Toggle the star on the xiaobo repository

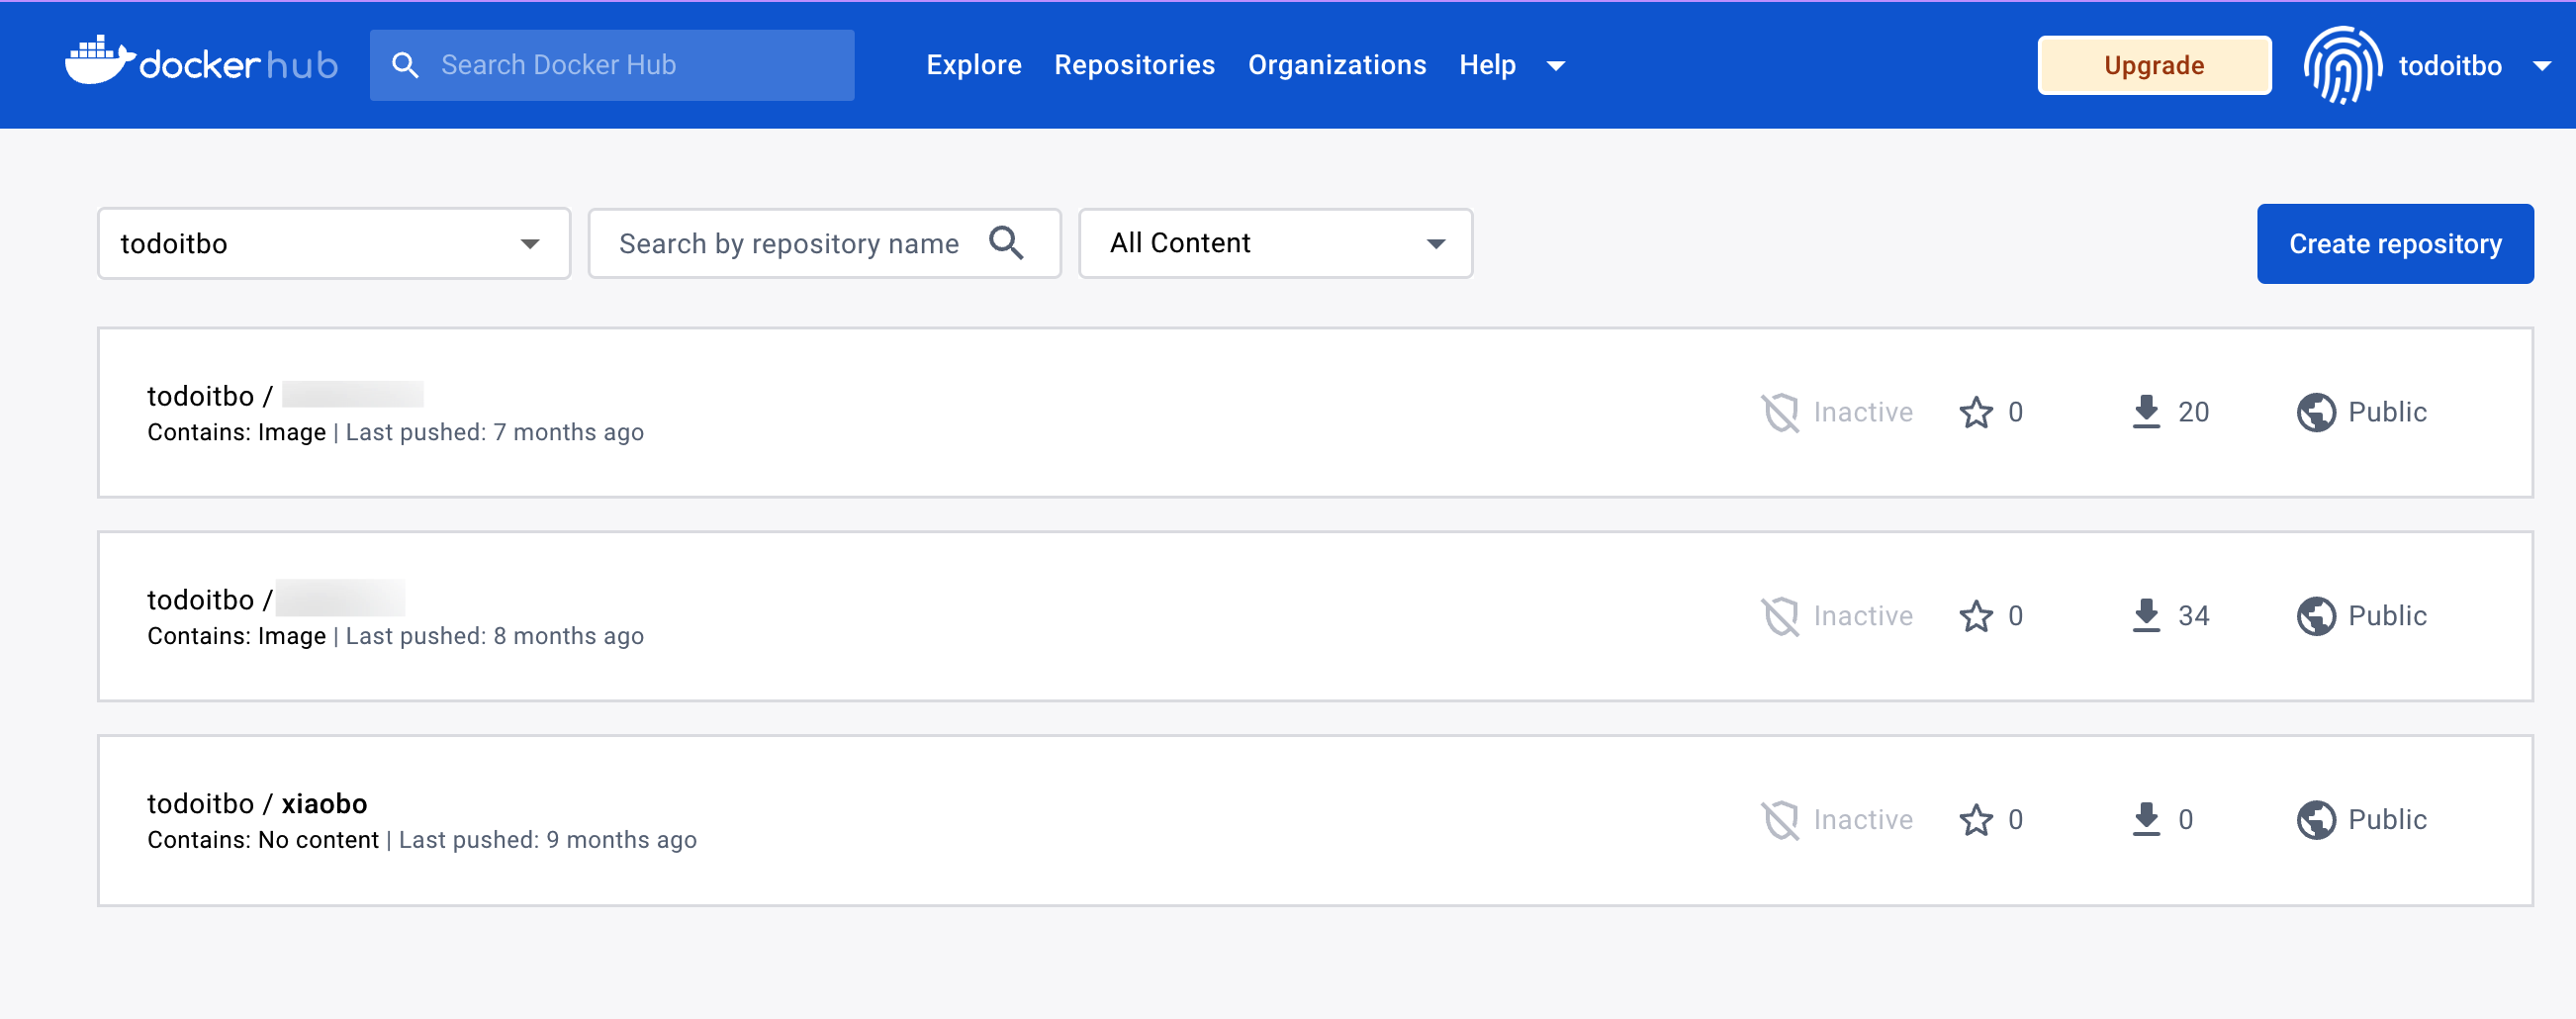click(1975, 819)
